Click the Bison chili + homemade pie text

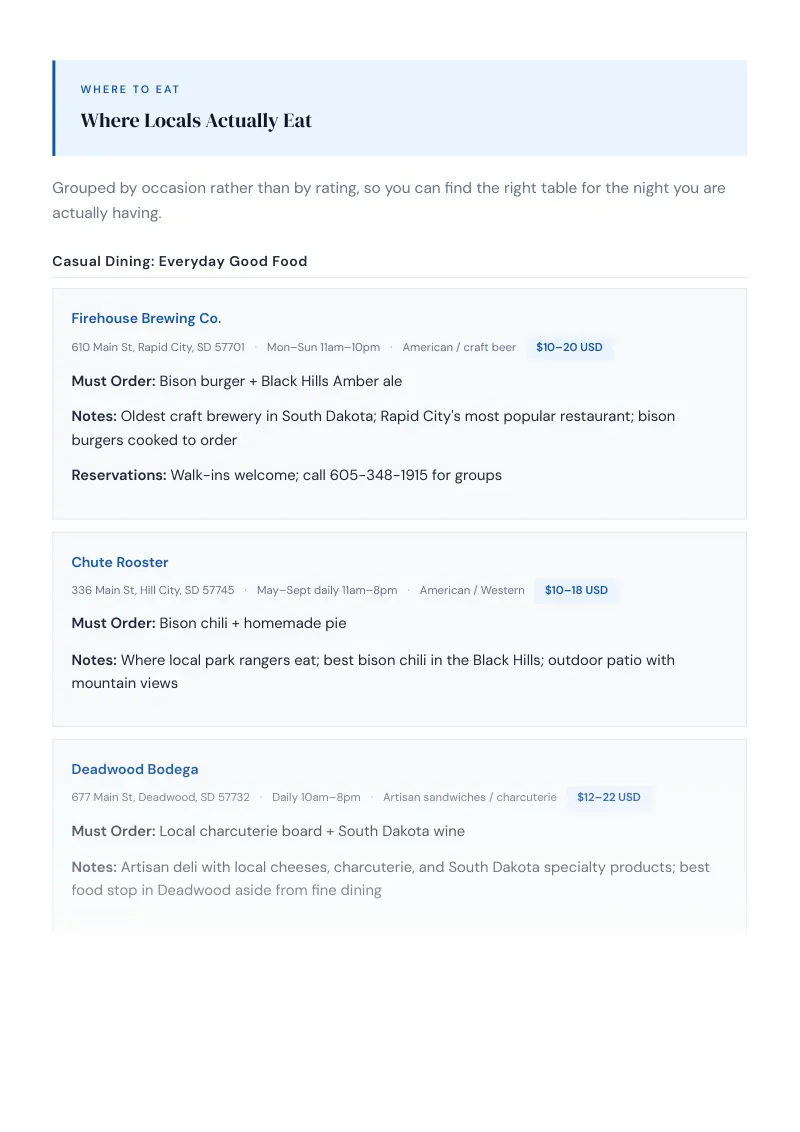(253, 623)
